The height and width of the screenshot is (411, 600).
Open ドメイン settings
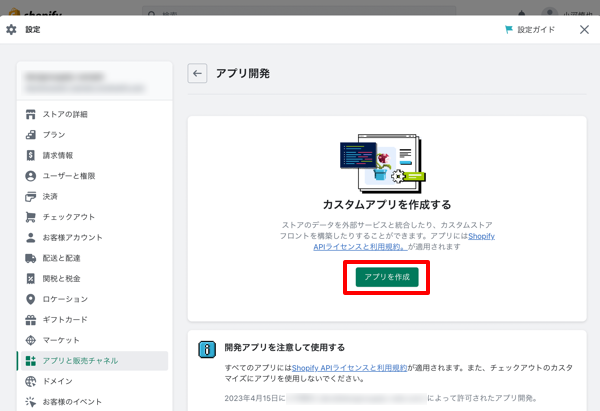57,381
